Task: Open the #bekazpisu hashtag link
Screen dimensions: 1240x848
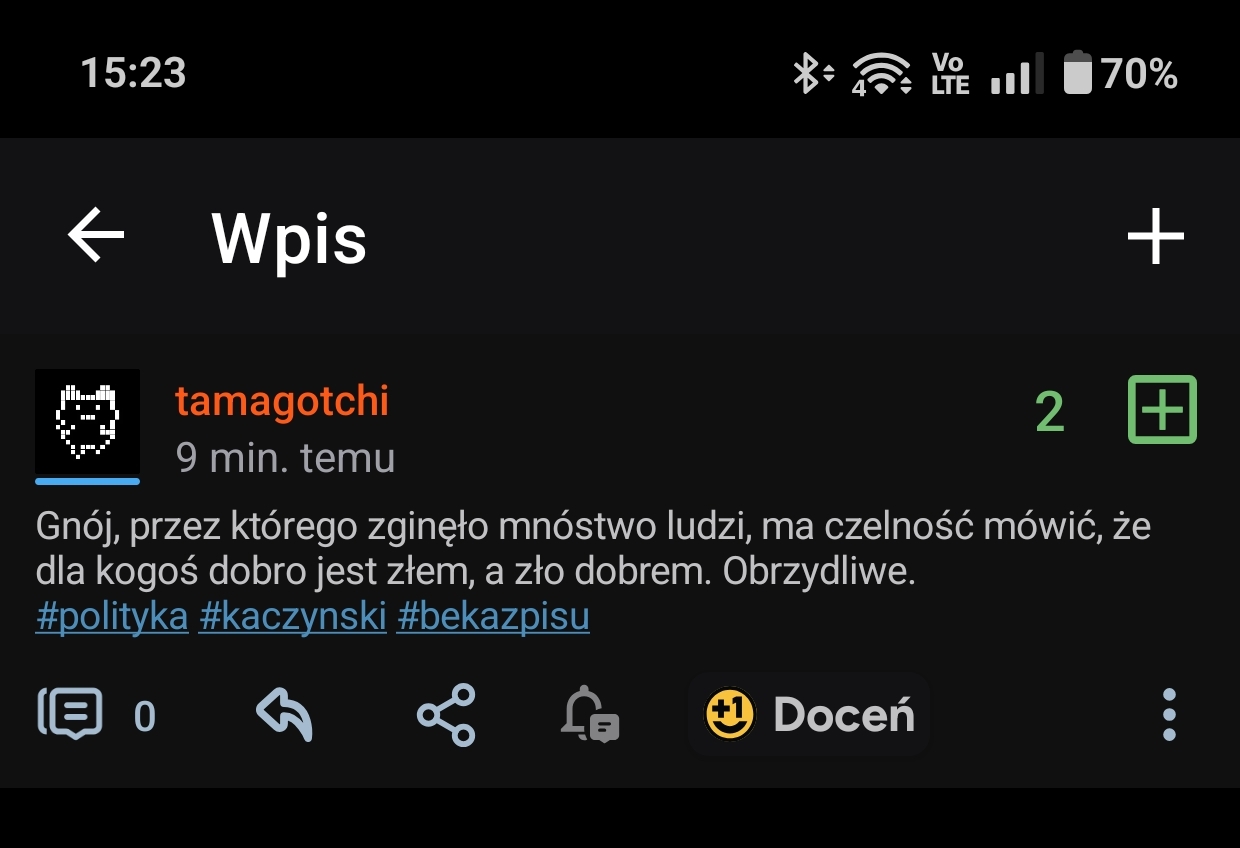Action: click(x=493, y=617)
